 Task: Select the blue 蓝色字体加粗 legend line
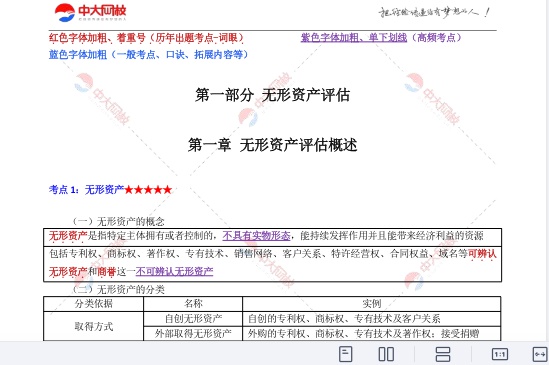(148, 54)
